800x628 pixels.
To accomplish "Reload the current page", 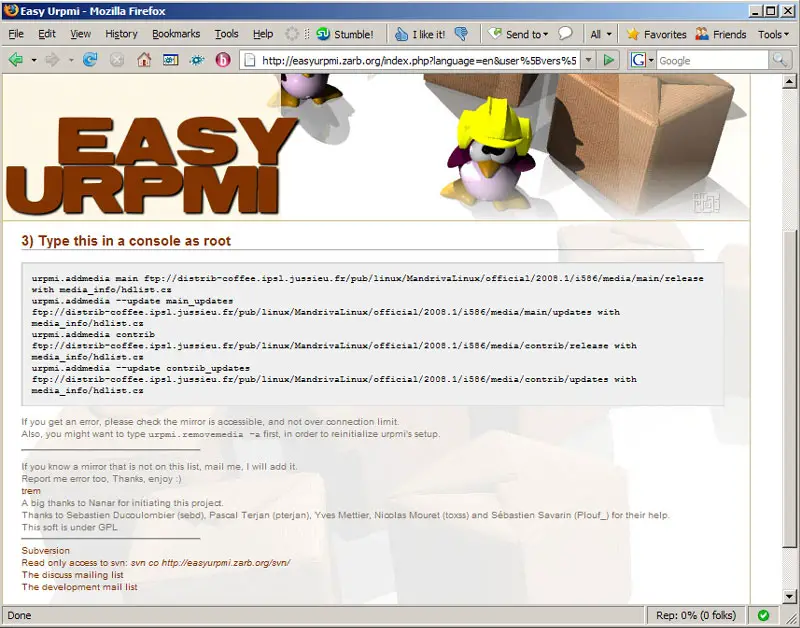I will pos(90,60).
